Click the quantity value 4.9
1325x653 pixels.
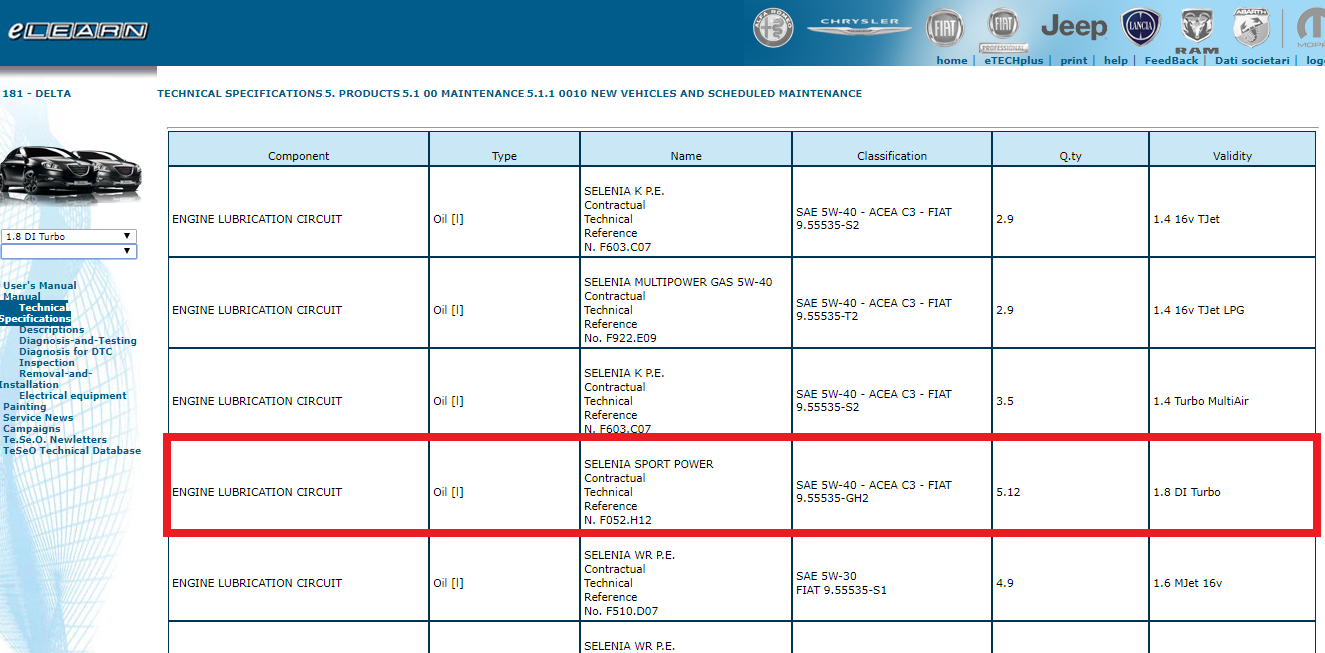point(1005,583)
